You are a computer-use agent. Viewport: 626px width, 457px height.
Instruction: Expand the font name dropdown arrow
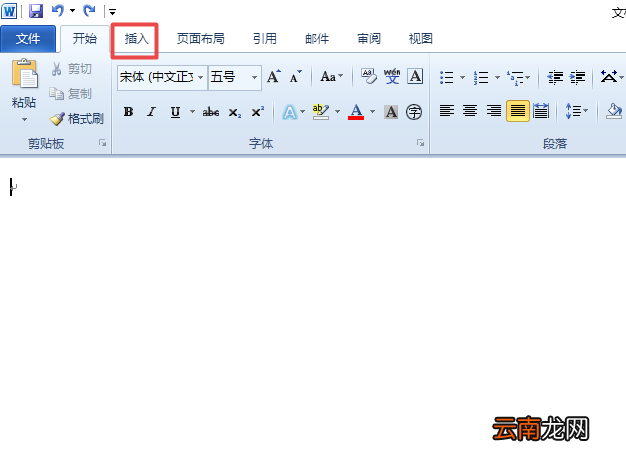(x=201, y=77)
